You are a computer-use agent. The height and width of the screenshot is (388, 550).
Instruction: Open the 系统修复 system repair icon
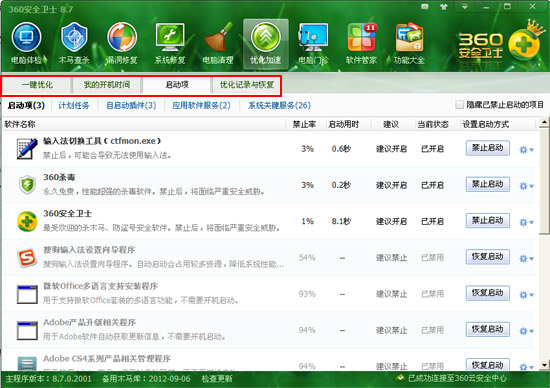170,43
